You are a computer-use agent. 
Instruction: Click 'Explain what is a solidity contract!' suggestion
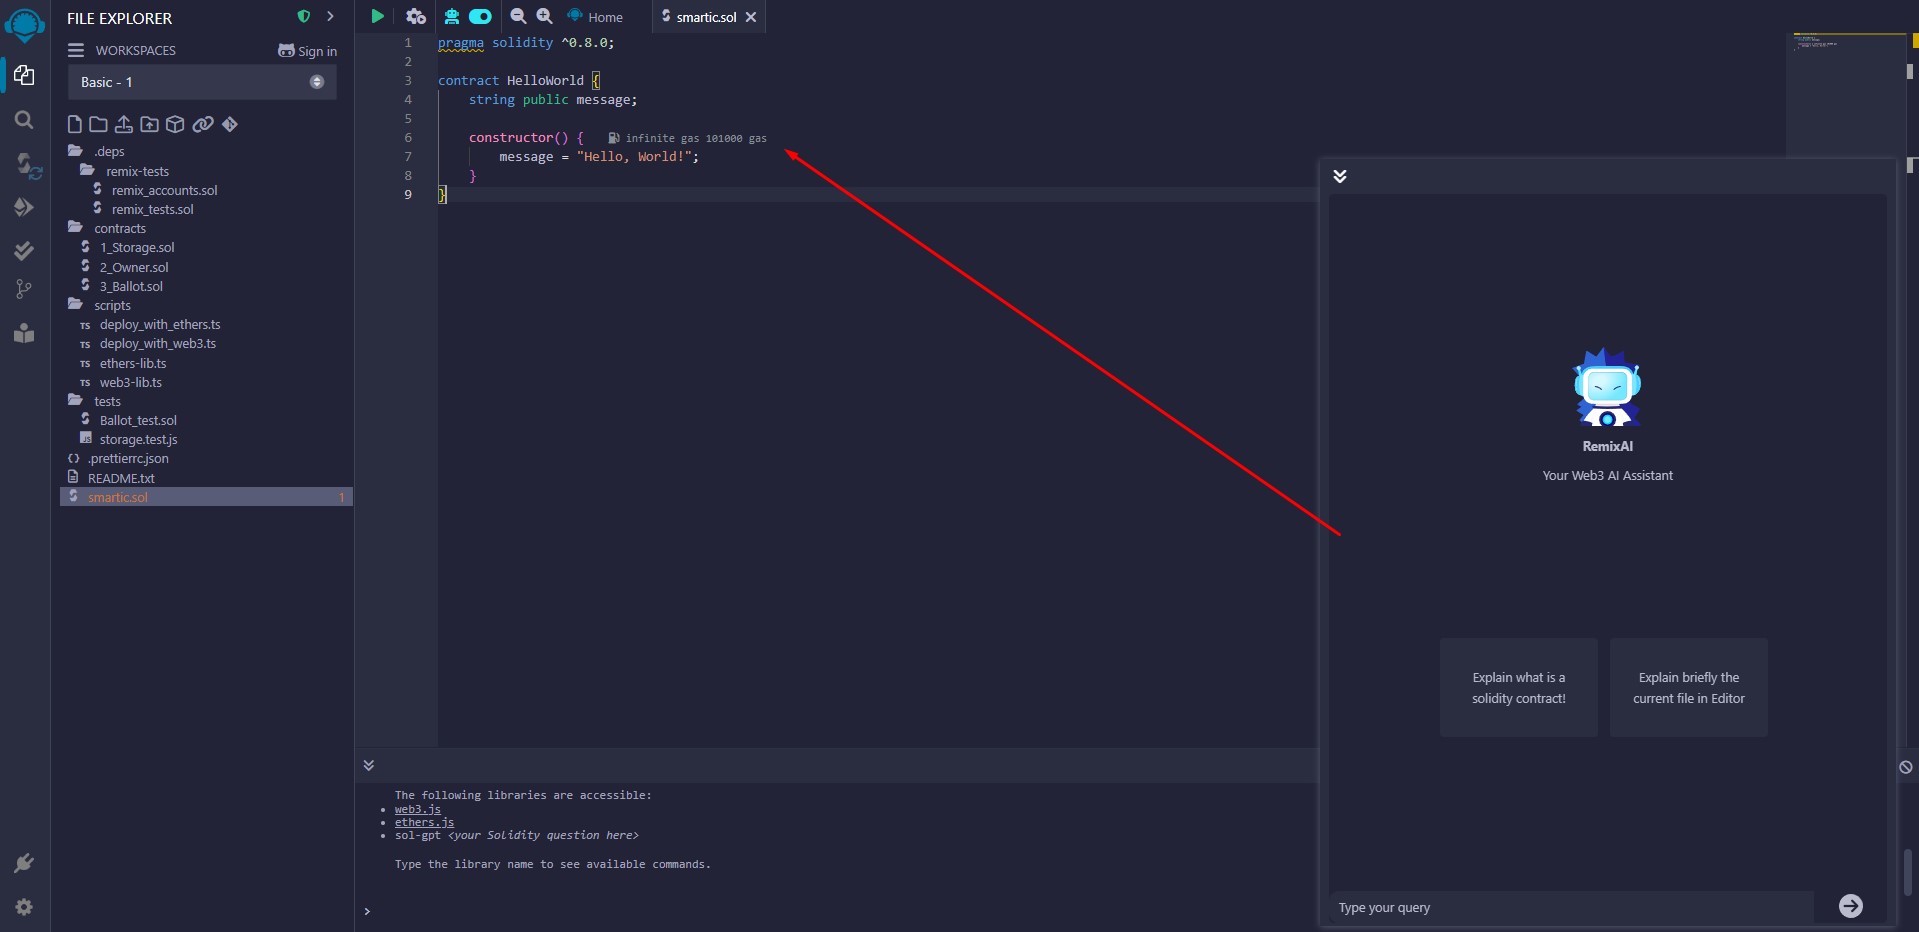coord(1518,688)
